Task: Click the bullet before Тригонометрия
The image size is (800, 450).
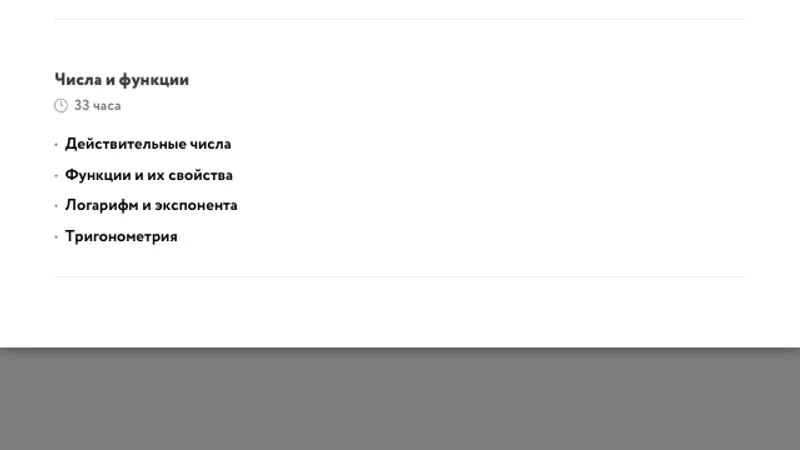Action: click(x=56, y=237)
